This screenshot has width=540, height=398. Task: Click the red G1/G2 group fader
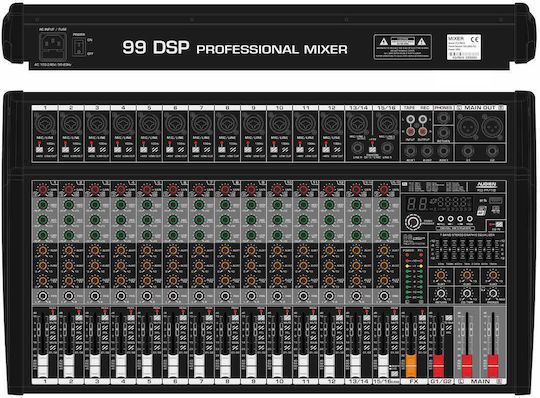pos(438,366)
